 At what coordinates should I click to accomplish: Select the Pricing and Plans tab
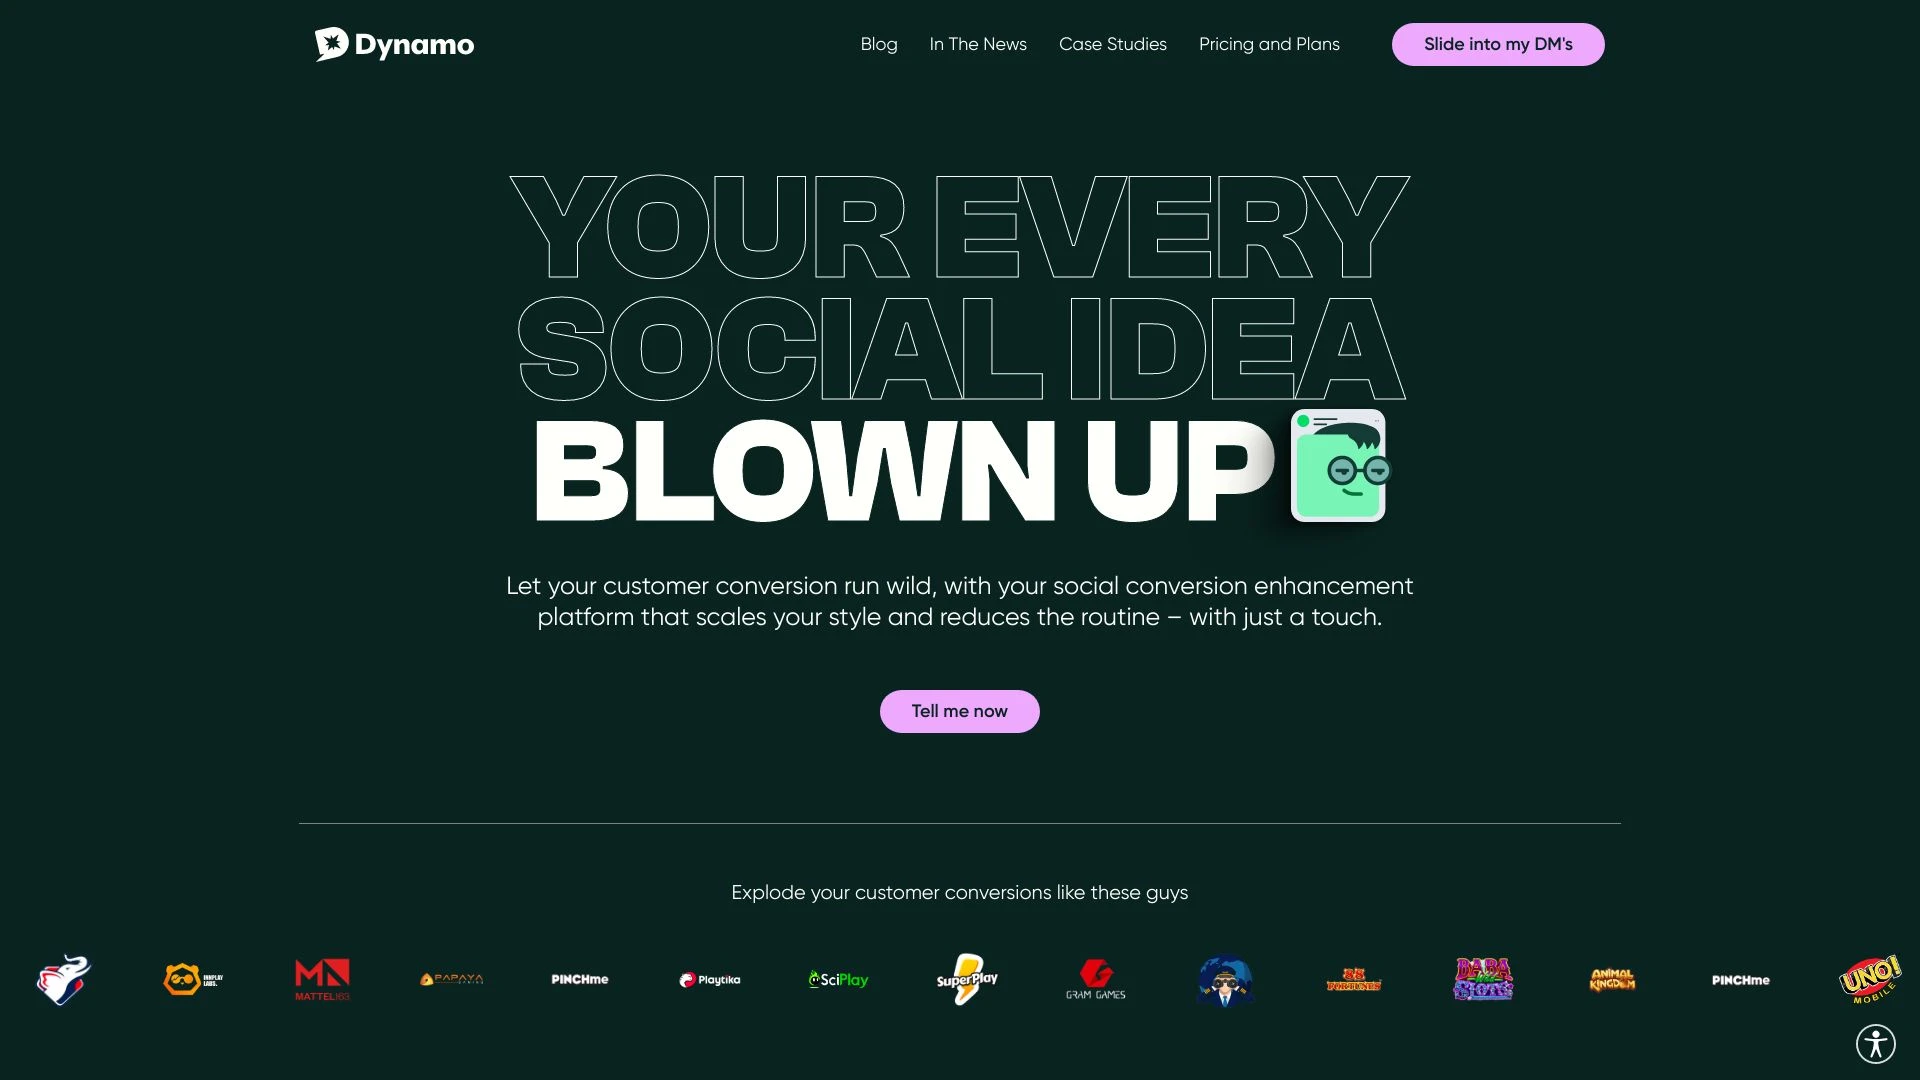click(x=1269, y=44)
